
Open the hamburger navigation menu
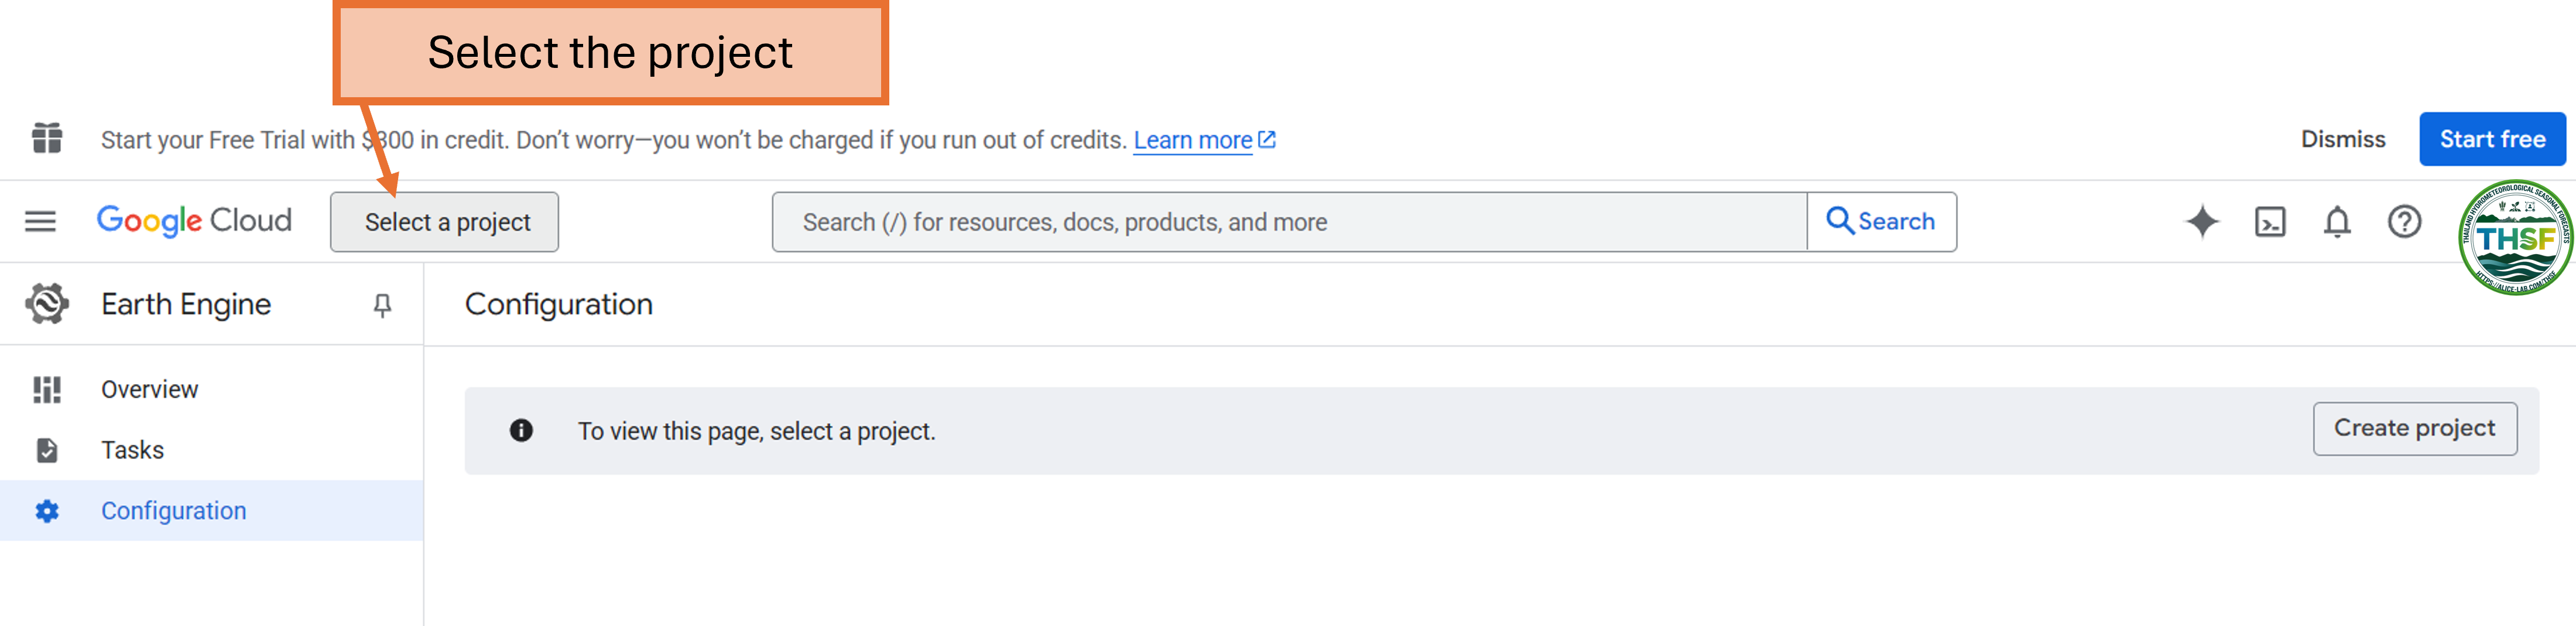point(40,221)
